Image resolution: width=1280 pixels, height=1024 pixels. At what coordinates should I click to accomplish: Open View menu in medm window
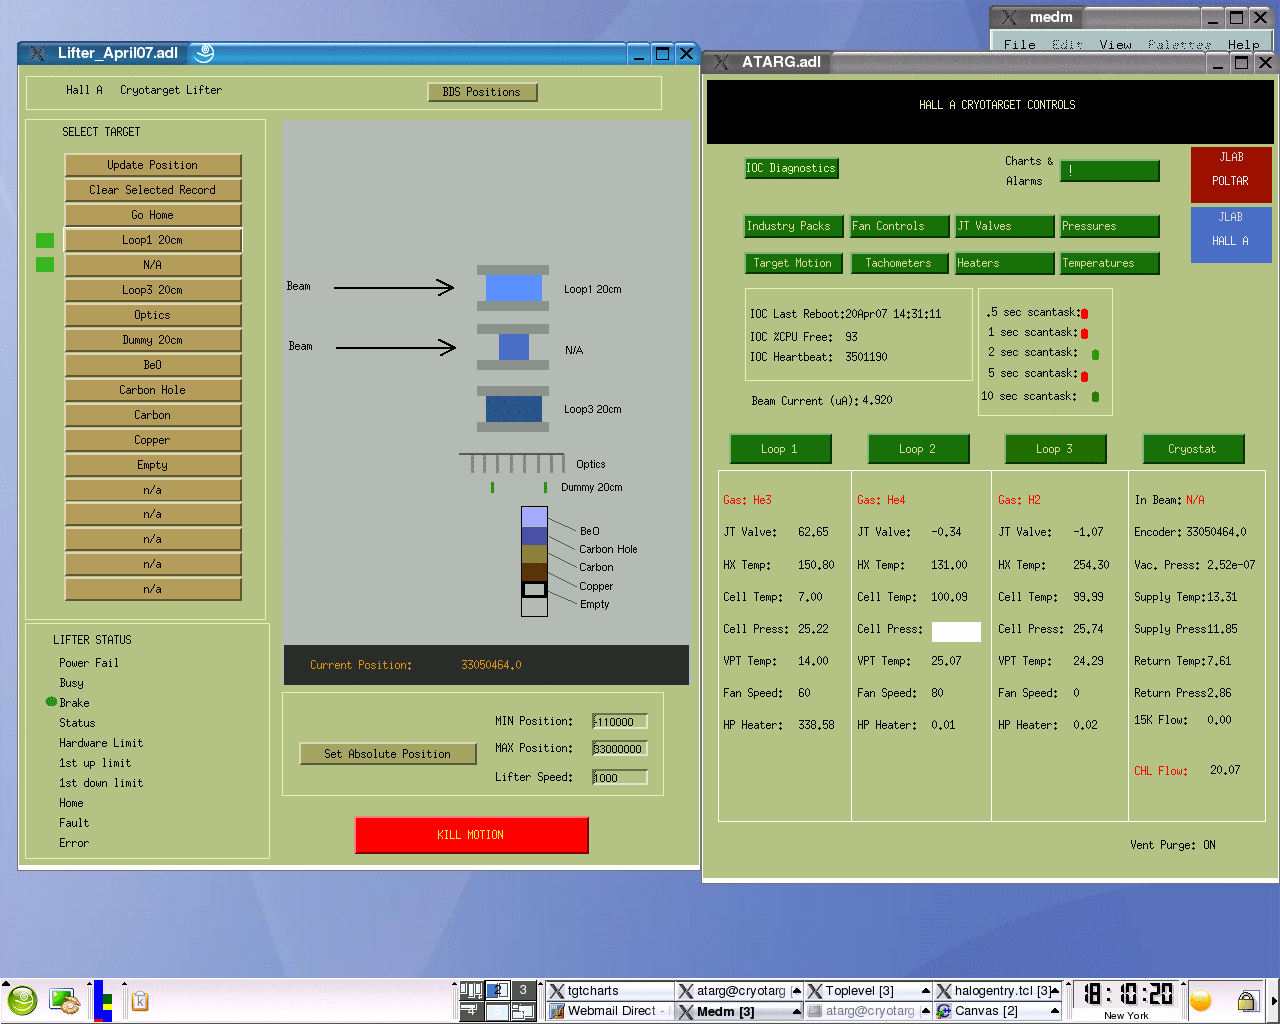click(x=1115, y=45)
